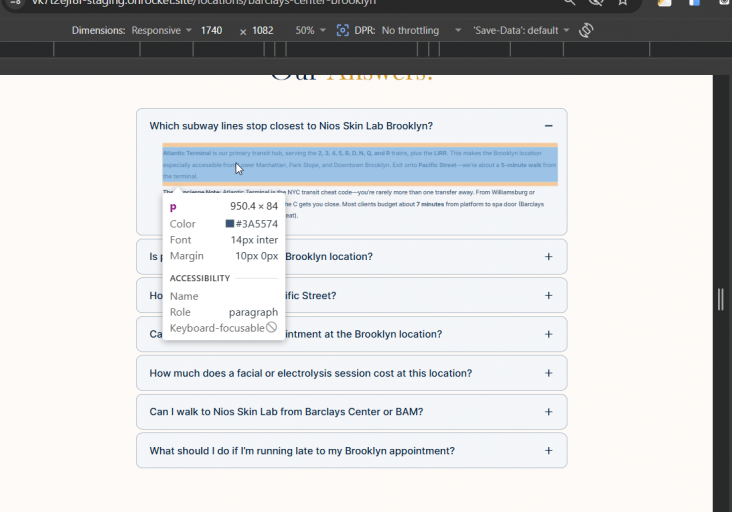Expand the Barclays Center or BAM FAQ

click(x=549, y=412)
